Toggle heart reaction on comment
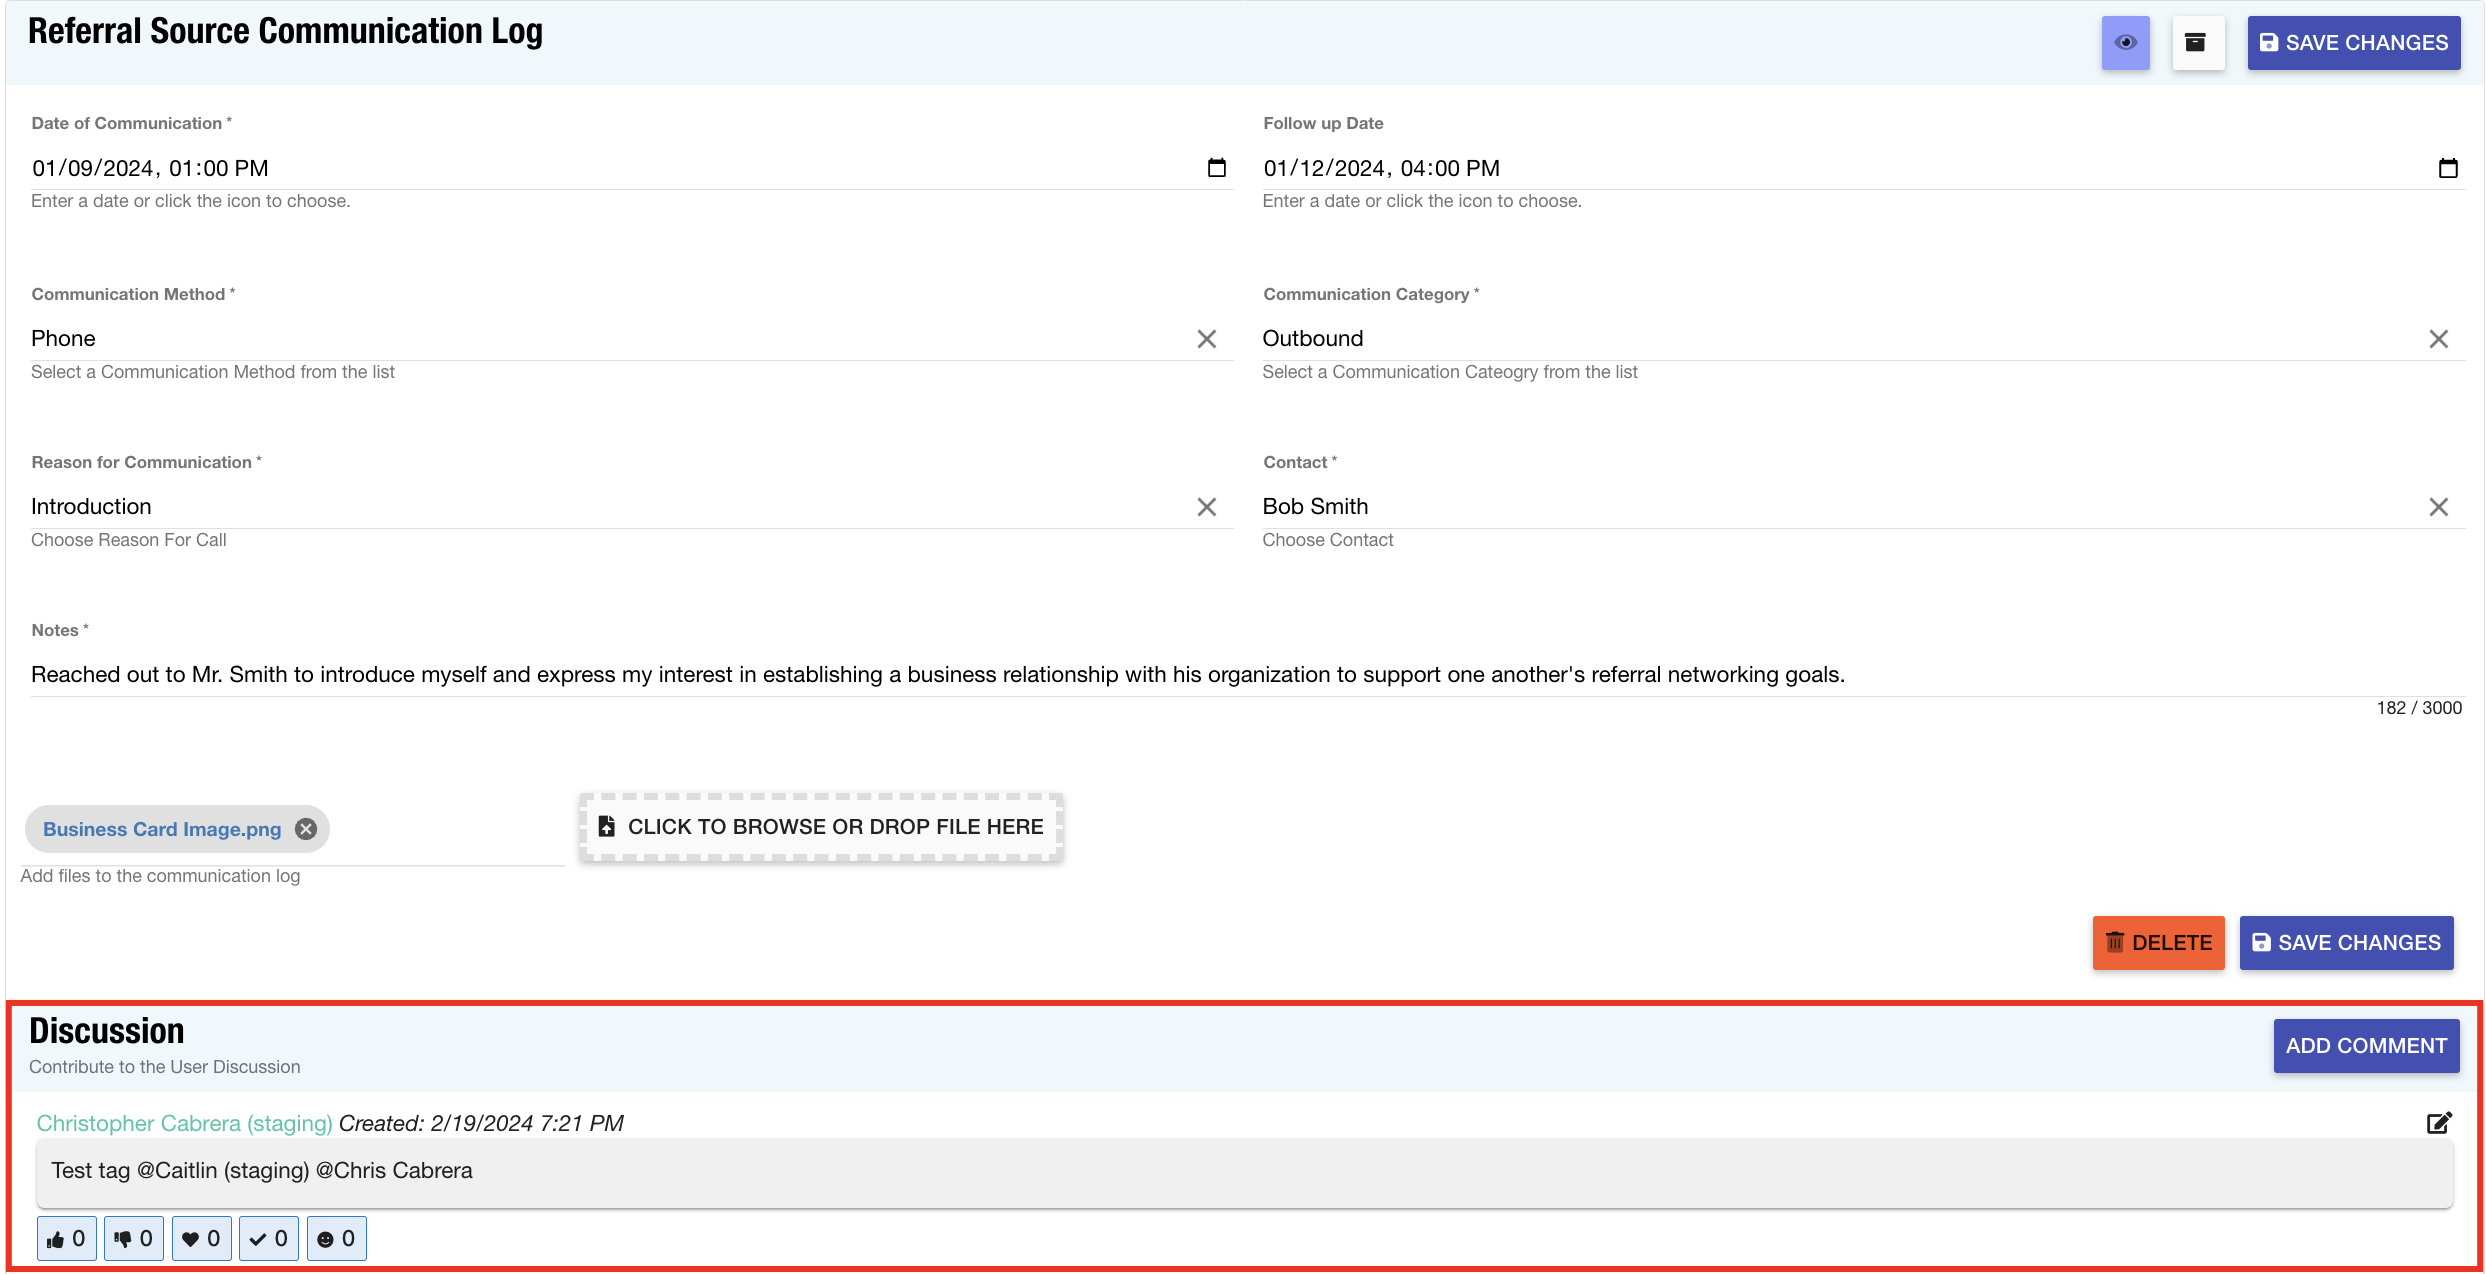The image size is (2486, 1274). point(201,1239)
